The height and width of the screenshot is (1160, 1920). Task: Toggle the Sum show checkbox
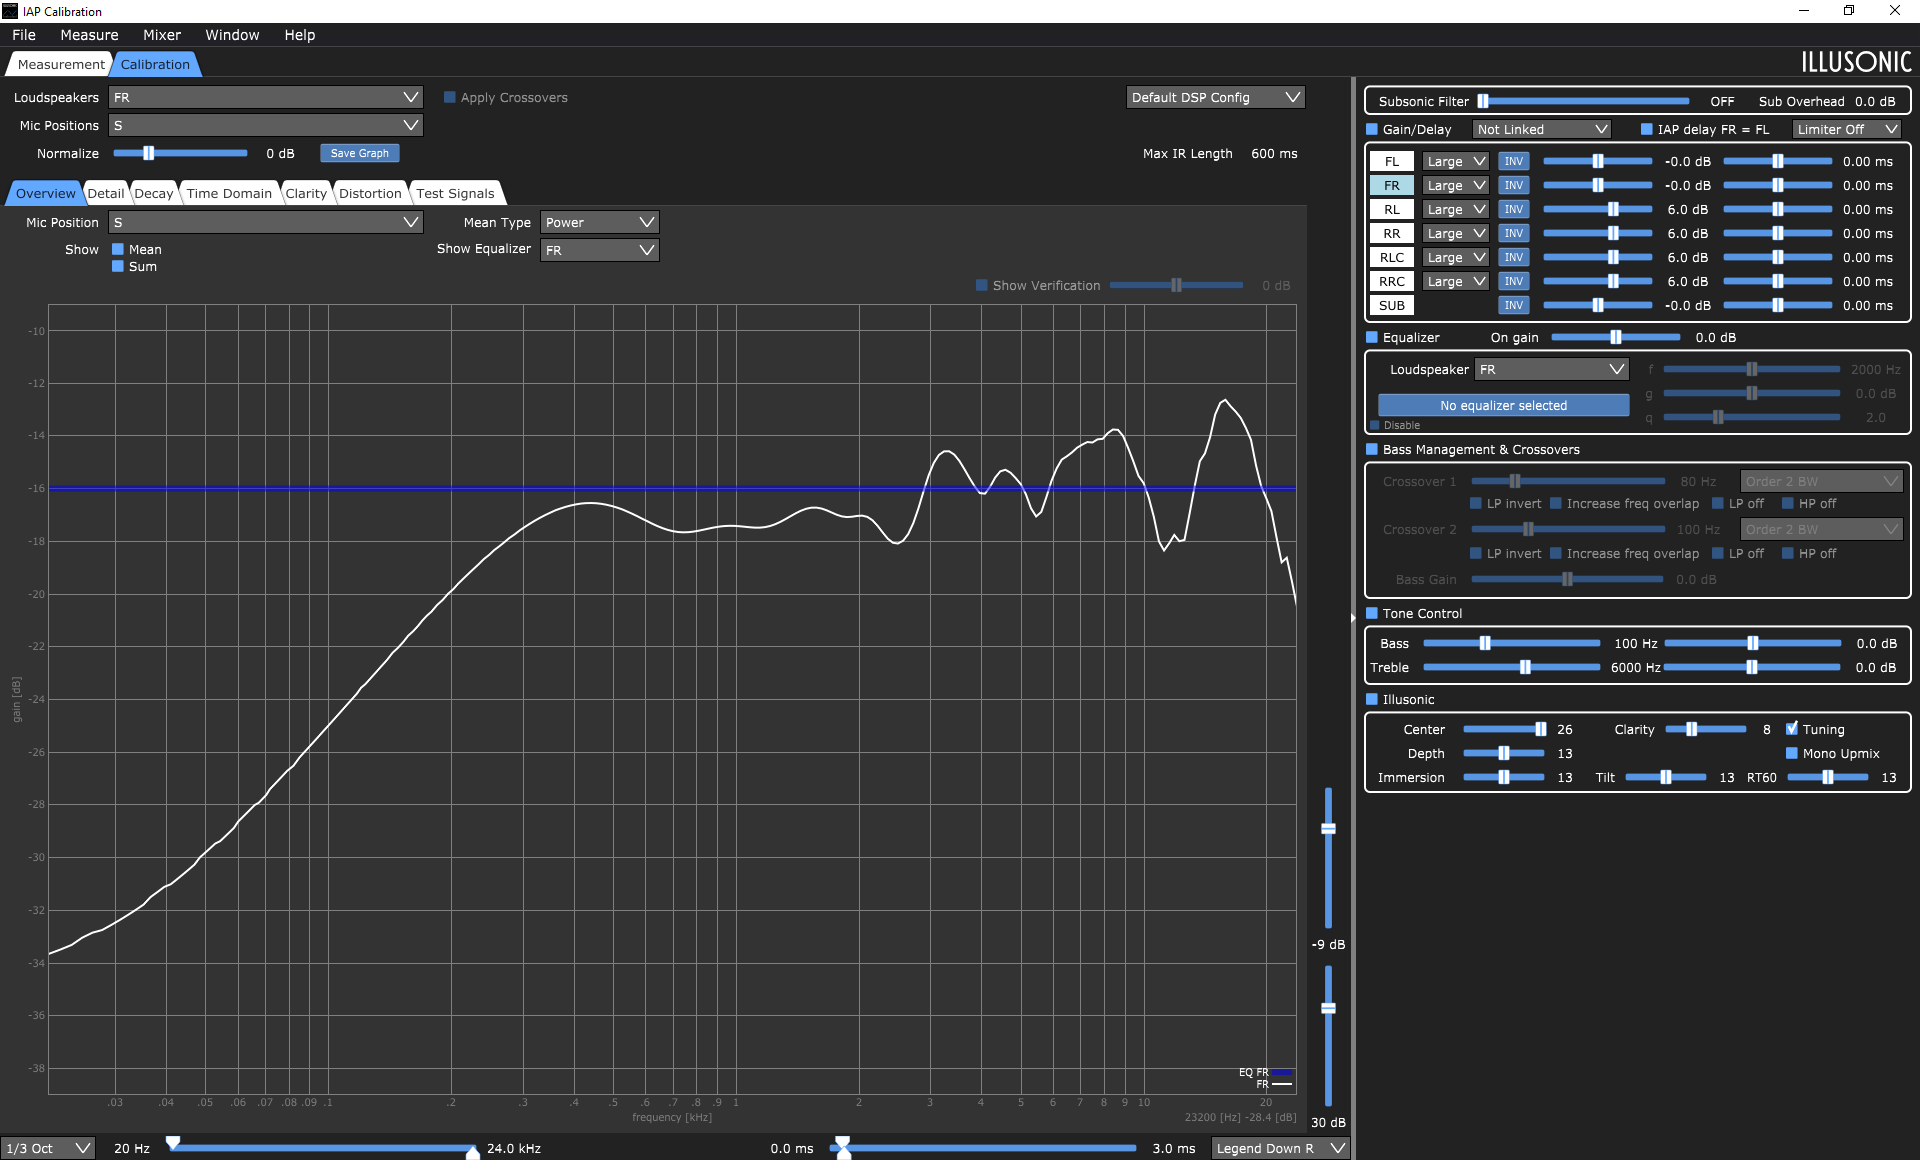tap(118, 266)
